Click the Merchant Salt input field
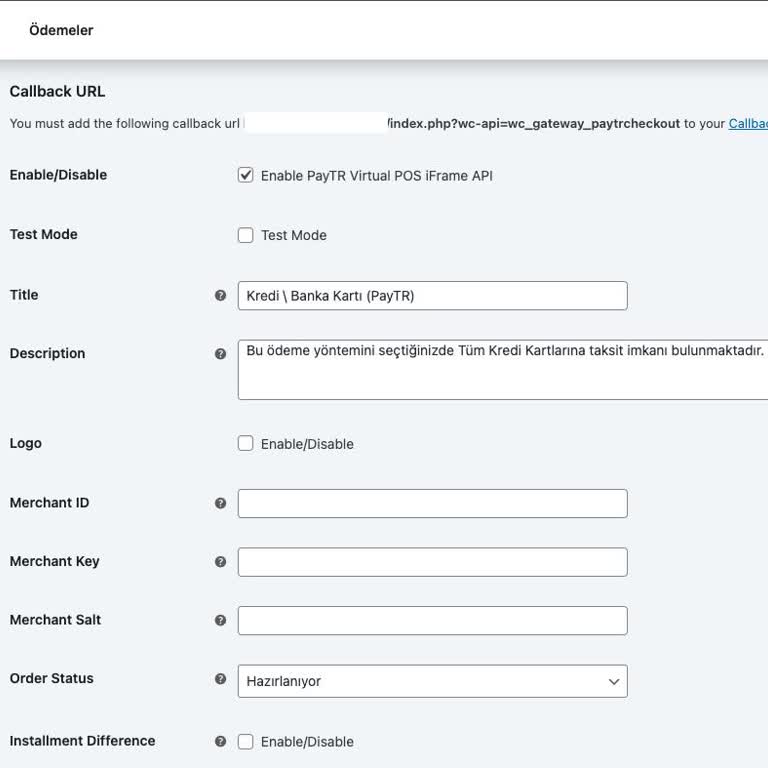Screen dimensions: 768x768 (x=432, y=620)
